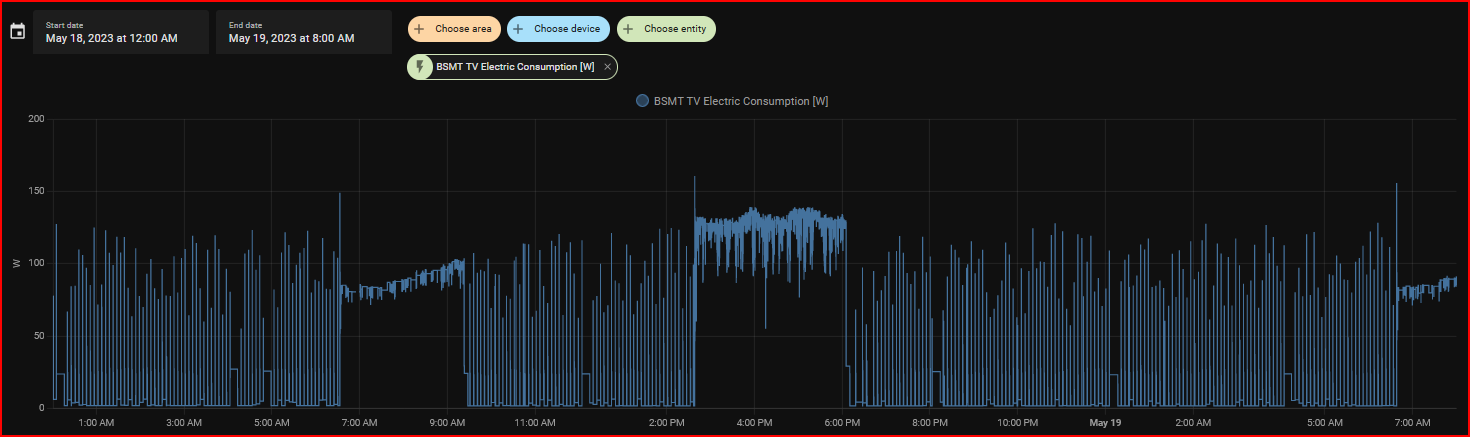Click the plus icon on Choose device chip

click(x=518, y=29)
